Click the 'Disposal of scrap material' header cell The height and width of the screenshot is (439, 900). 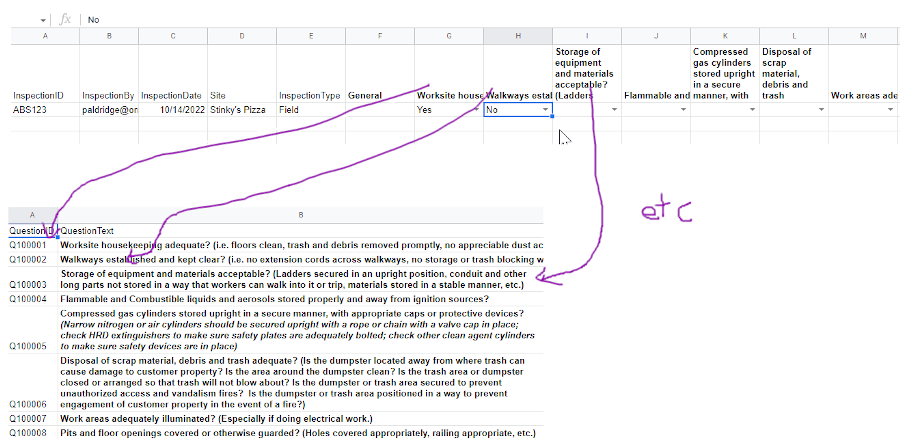click(x=793, y=73)
